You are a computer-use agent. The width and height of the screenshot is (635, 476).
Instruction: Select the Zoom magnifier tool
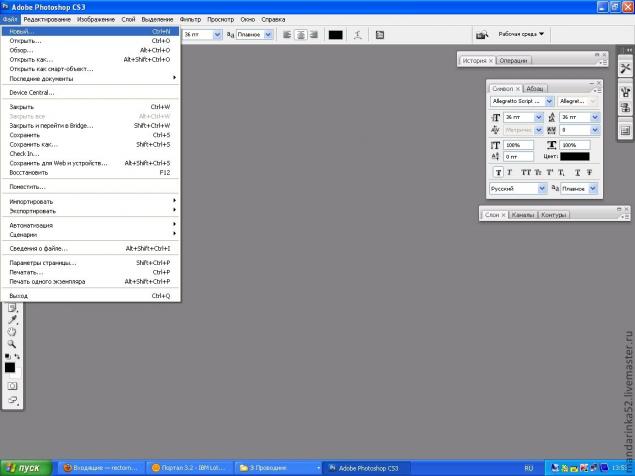[x=12, y=344]
